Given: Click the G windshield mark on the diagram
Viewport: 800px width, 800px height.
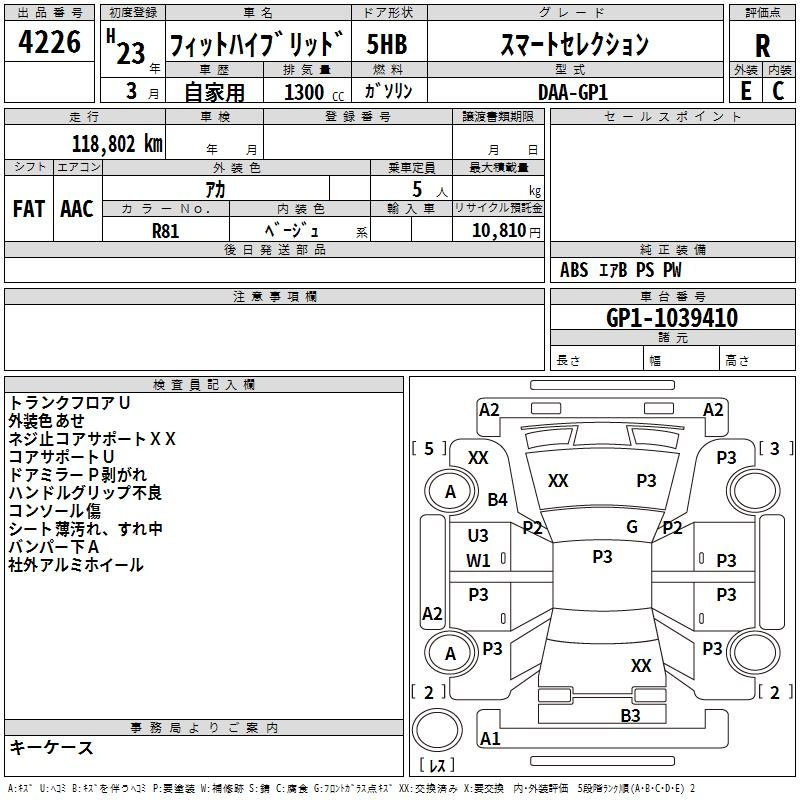Looking at the screenshot, I should pyautogui.click(x=632, y=527).
